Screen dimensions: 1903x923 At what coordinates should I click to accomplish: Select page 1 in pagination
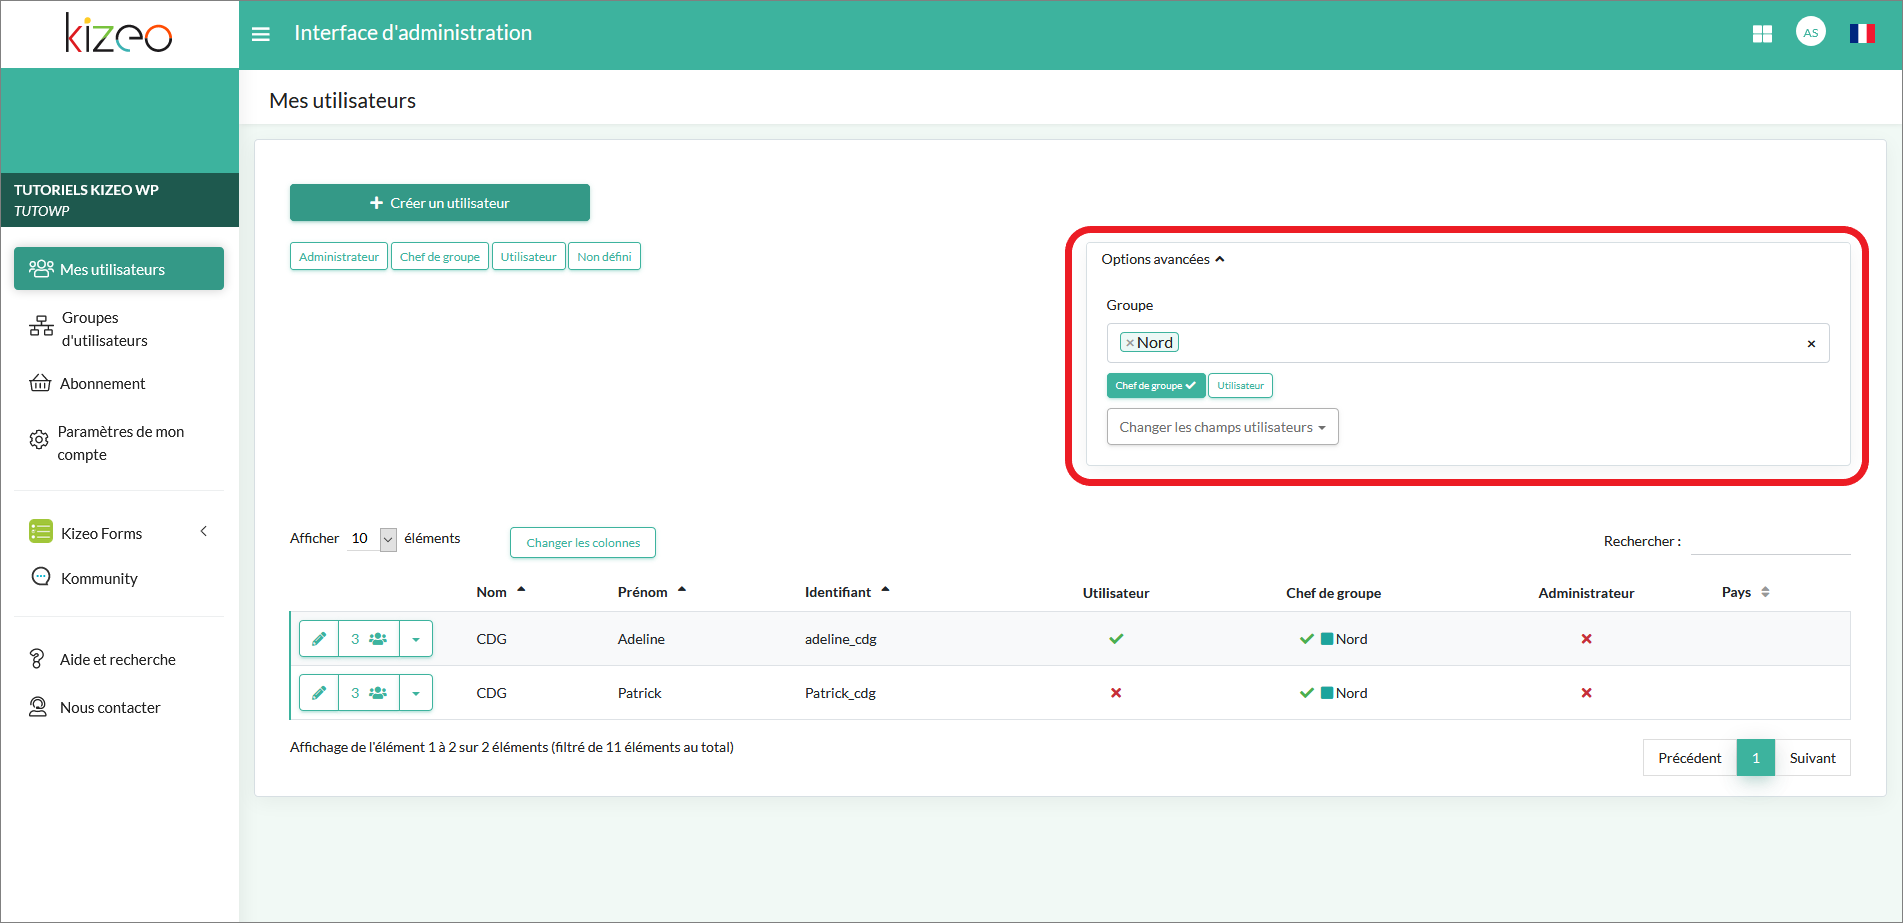(1756, 758)
